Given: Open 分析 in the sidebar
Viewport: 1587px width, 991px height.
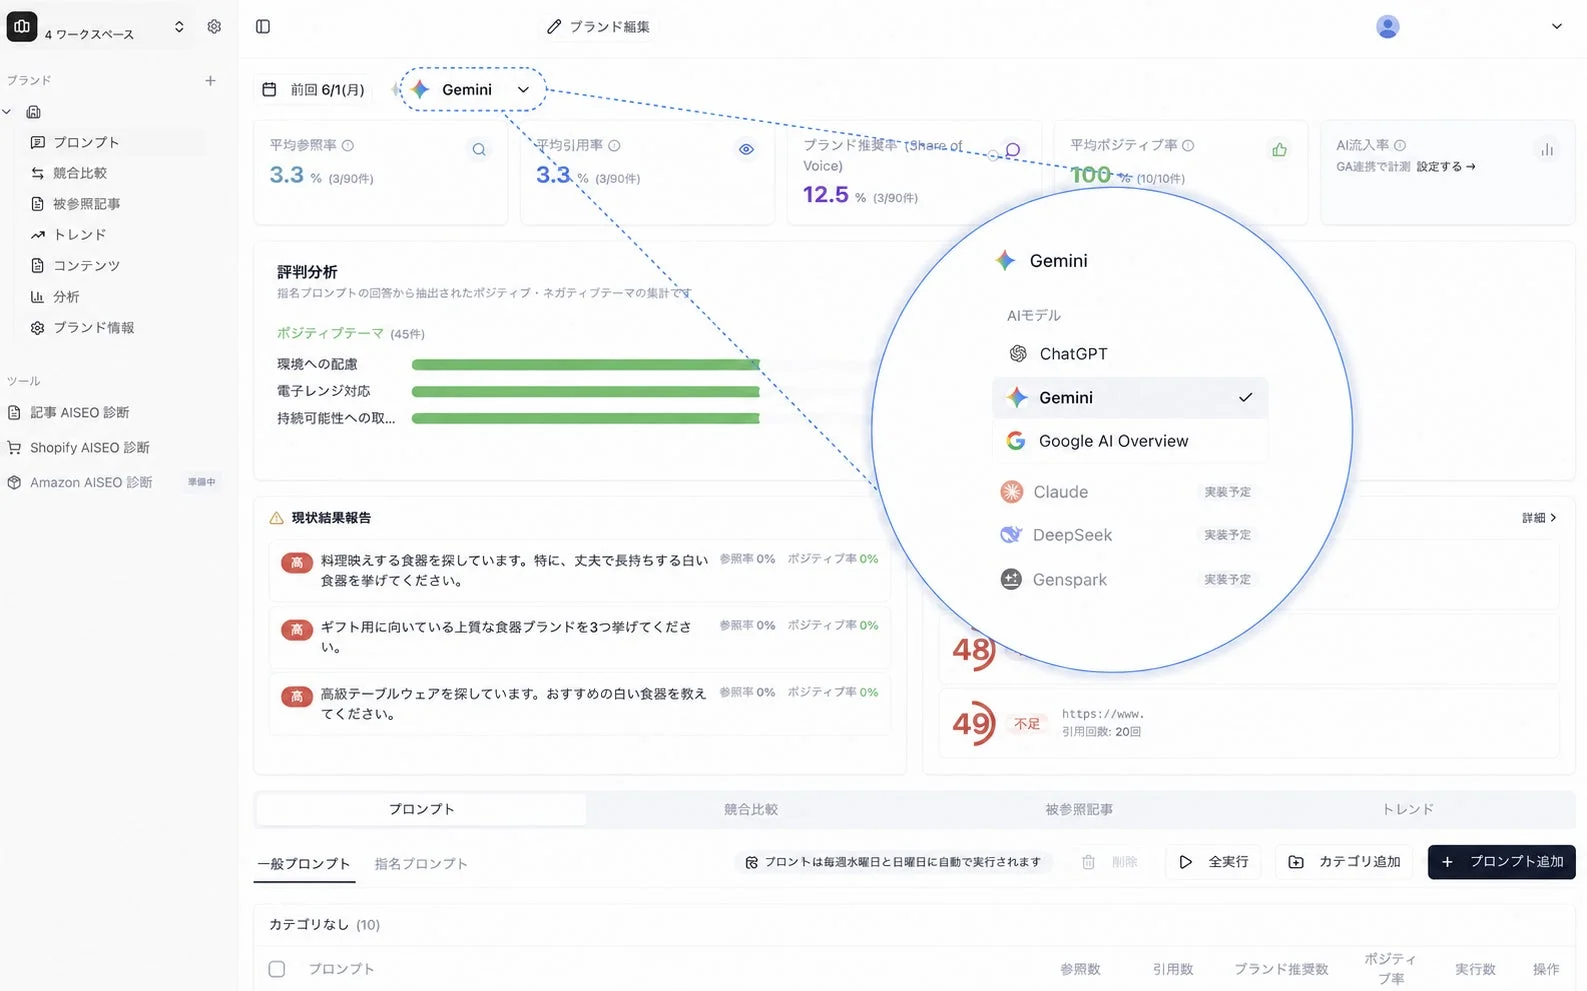Looking at the screenshot, I should point(115,297).
